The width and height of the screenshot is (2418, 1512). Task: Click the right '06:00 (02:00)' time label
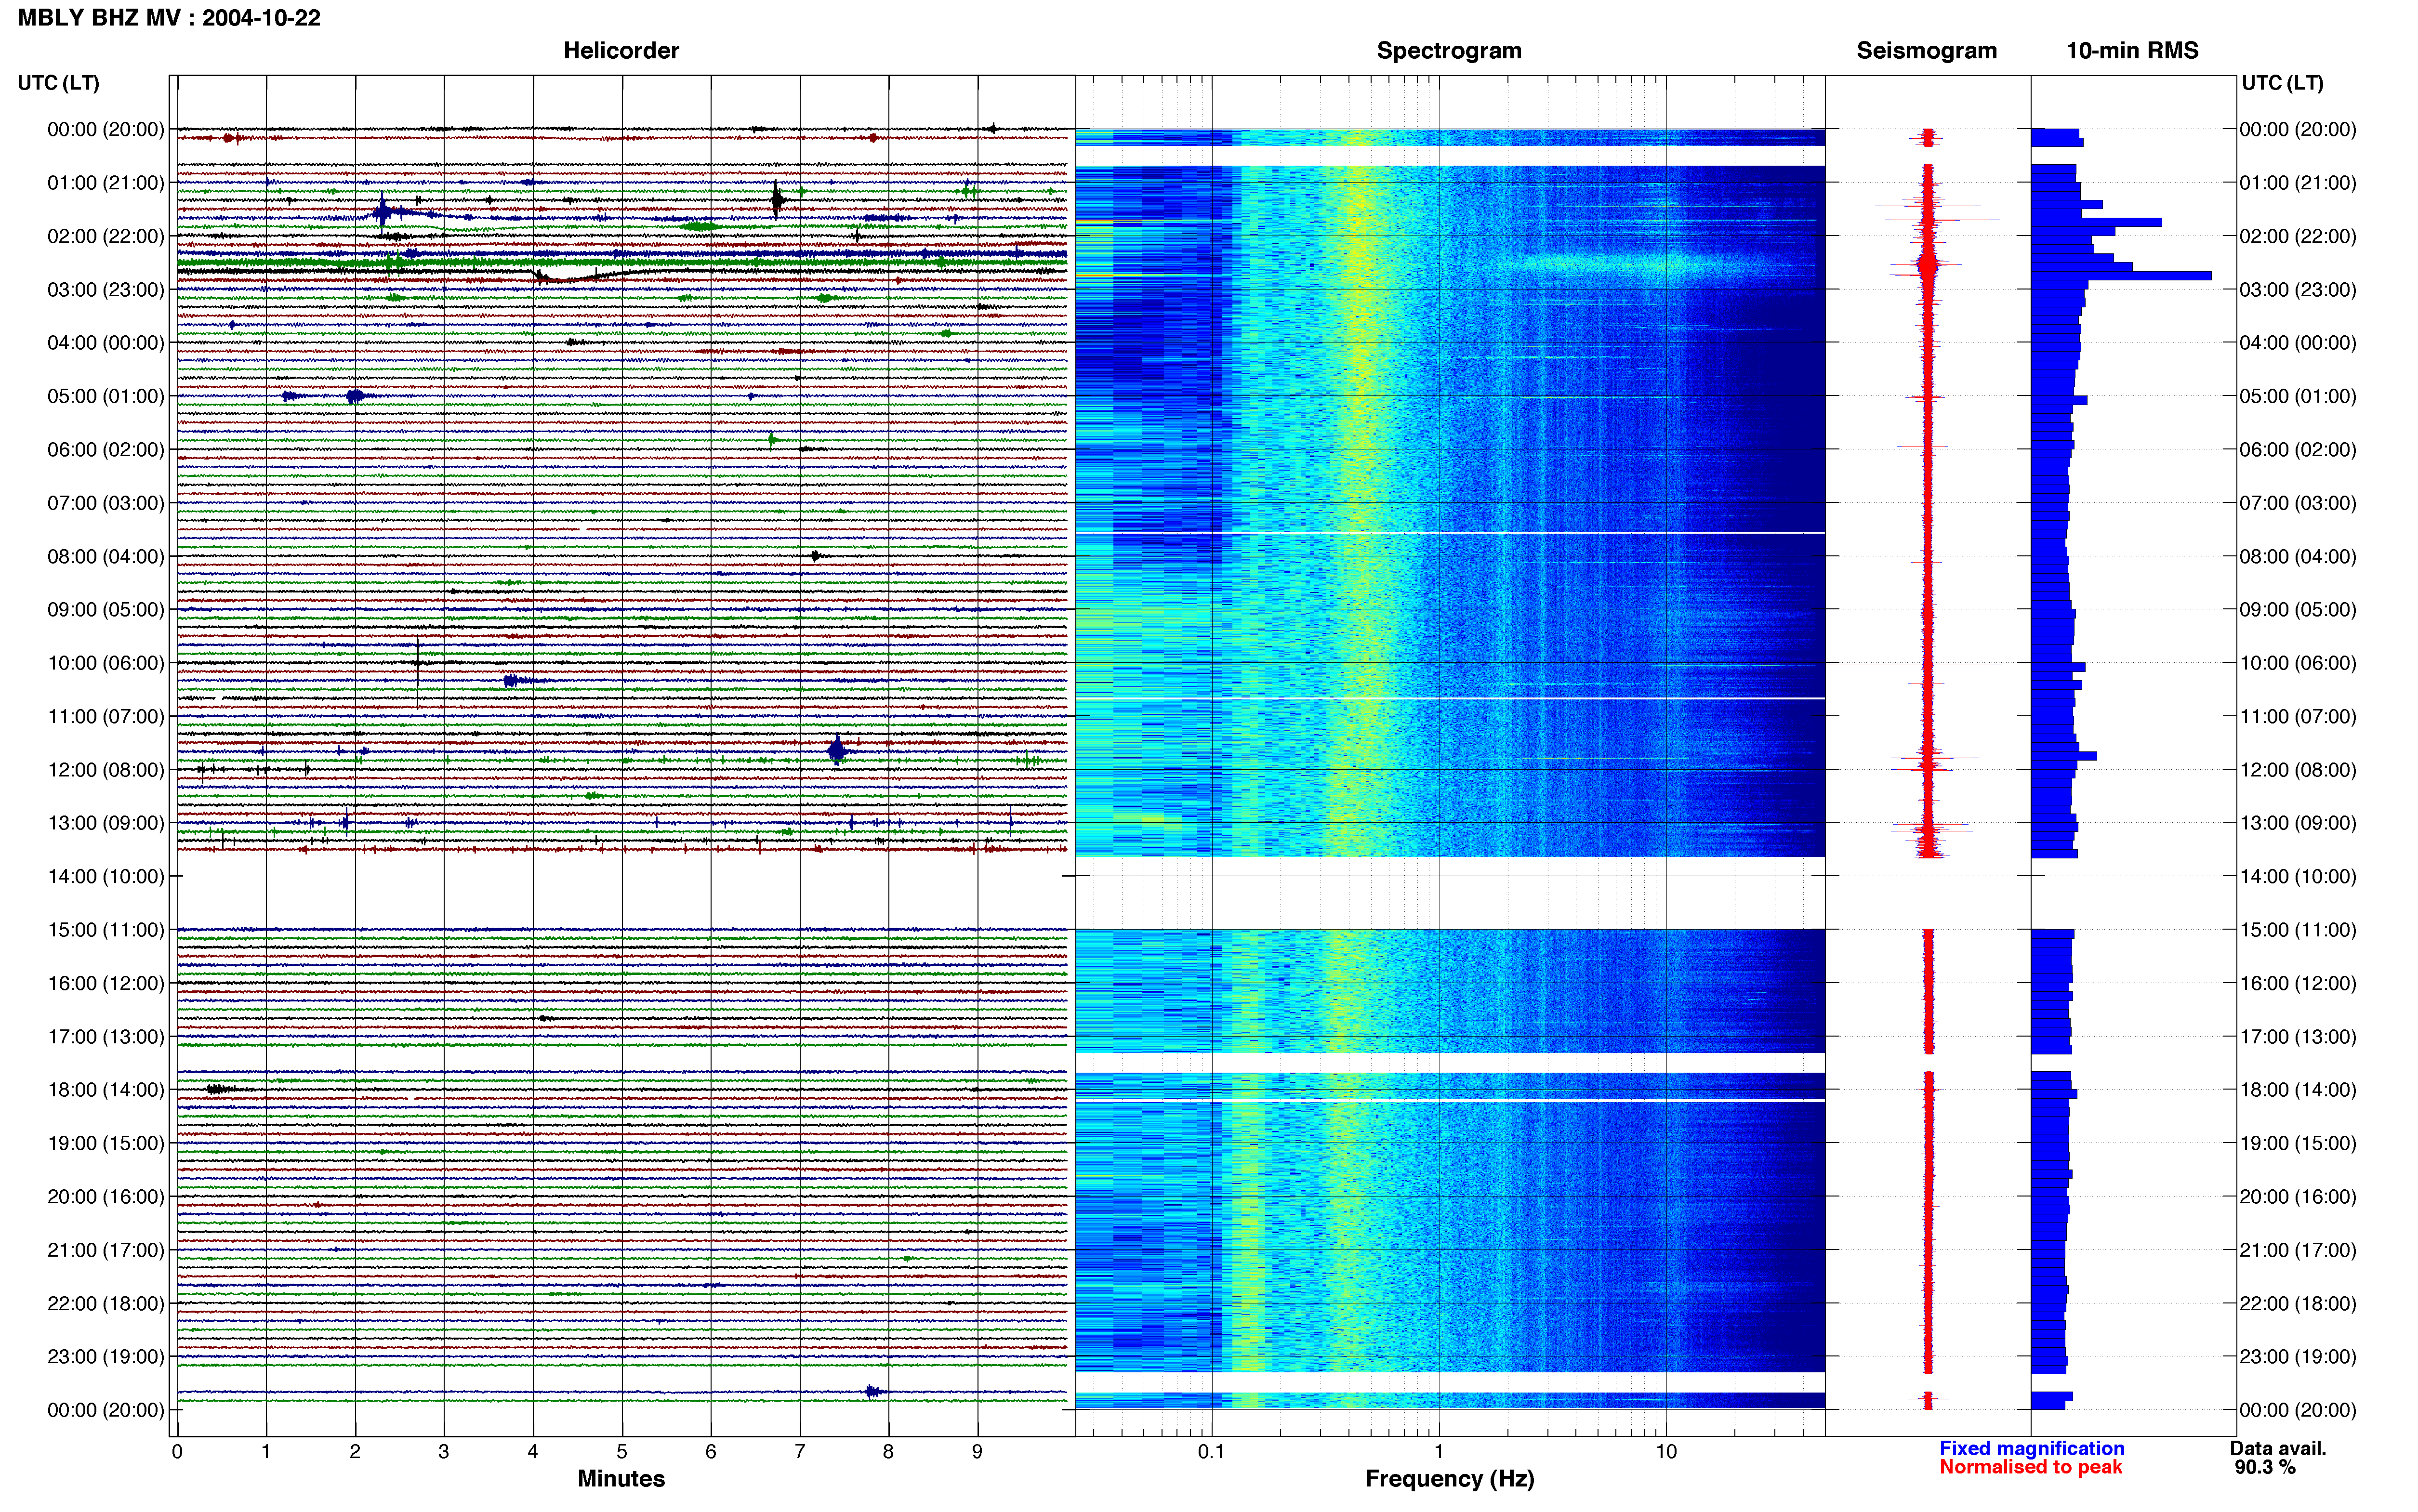(x=2298, y=450)
